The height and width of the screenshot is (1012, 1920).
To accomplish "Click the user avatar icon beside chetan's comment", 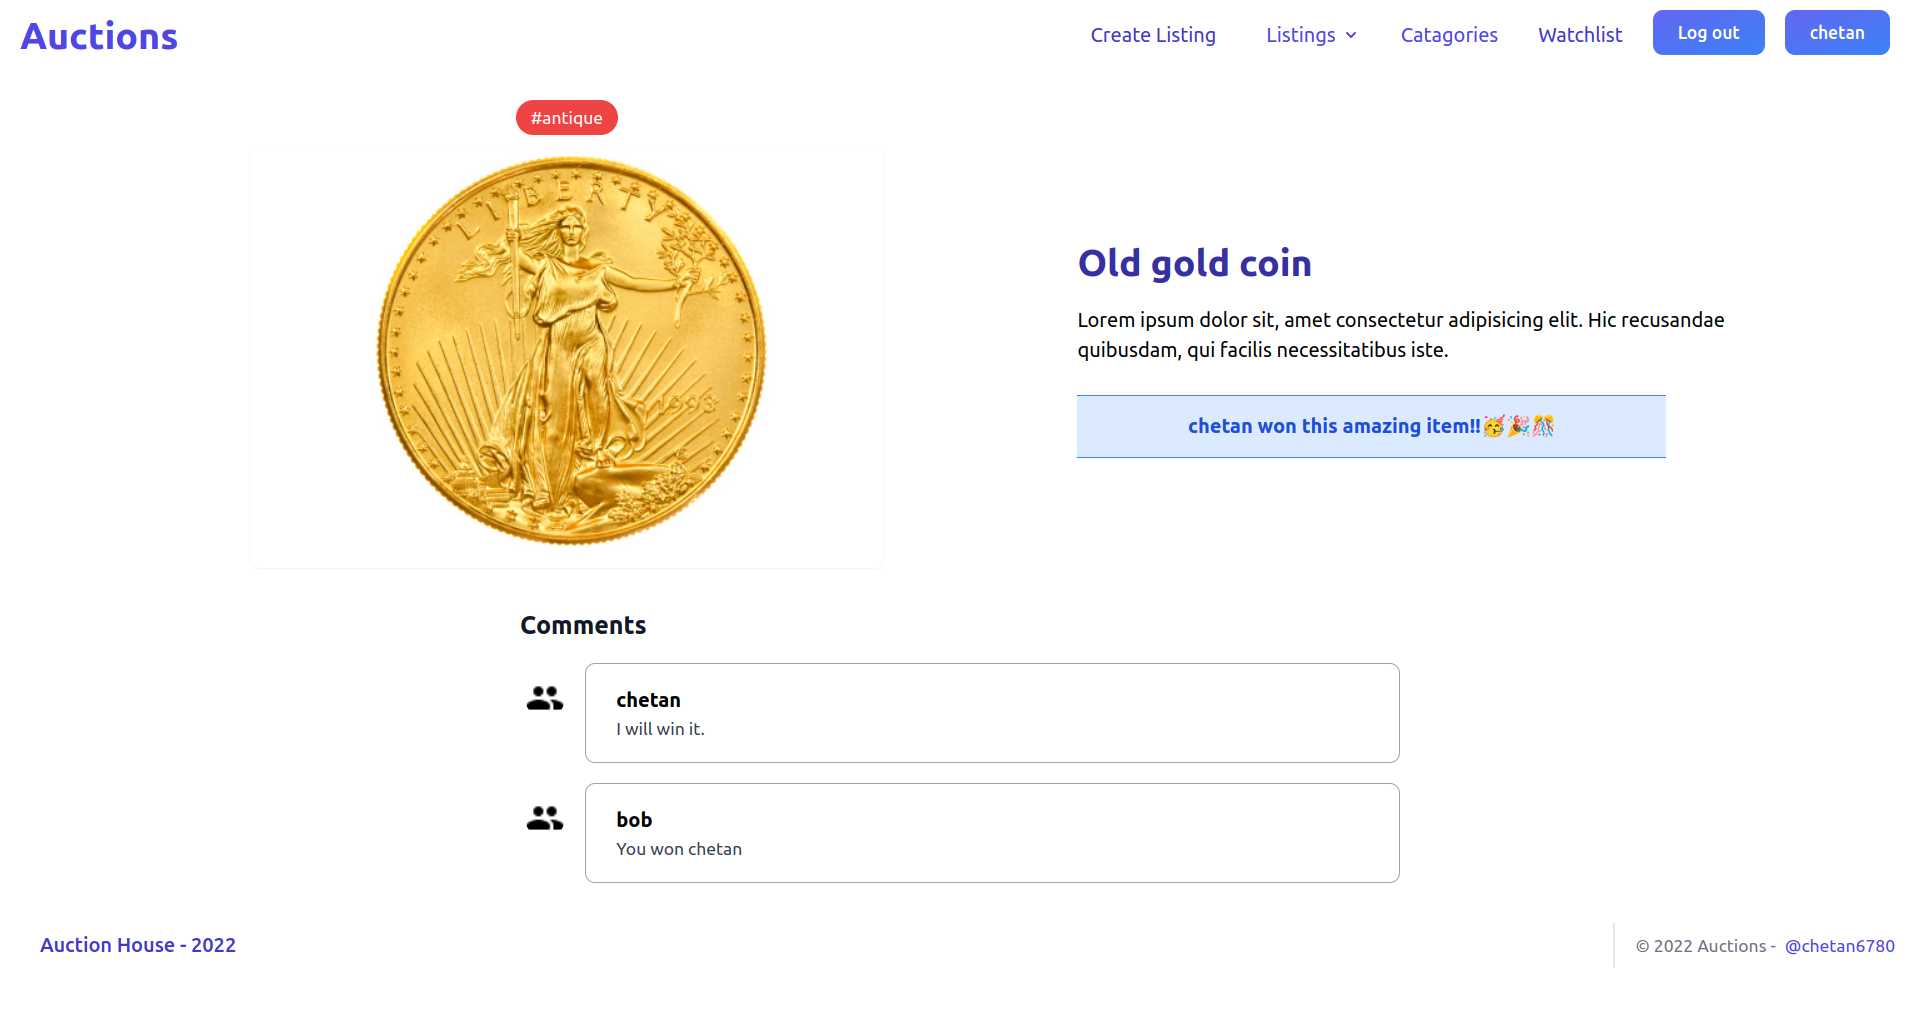I will [x=545, y=698].
